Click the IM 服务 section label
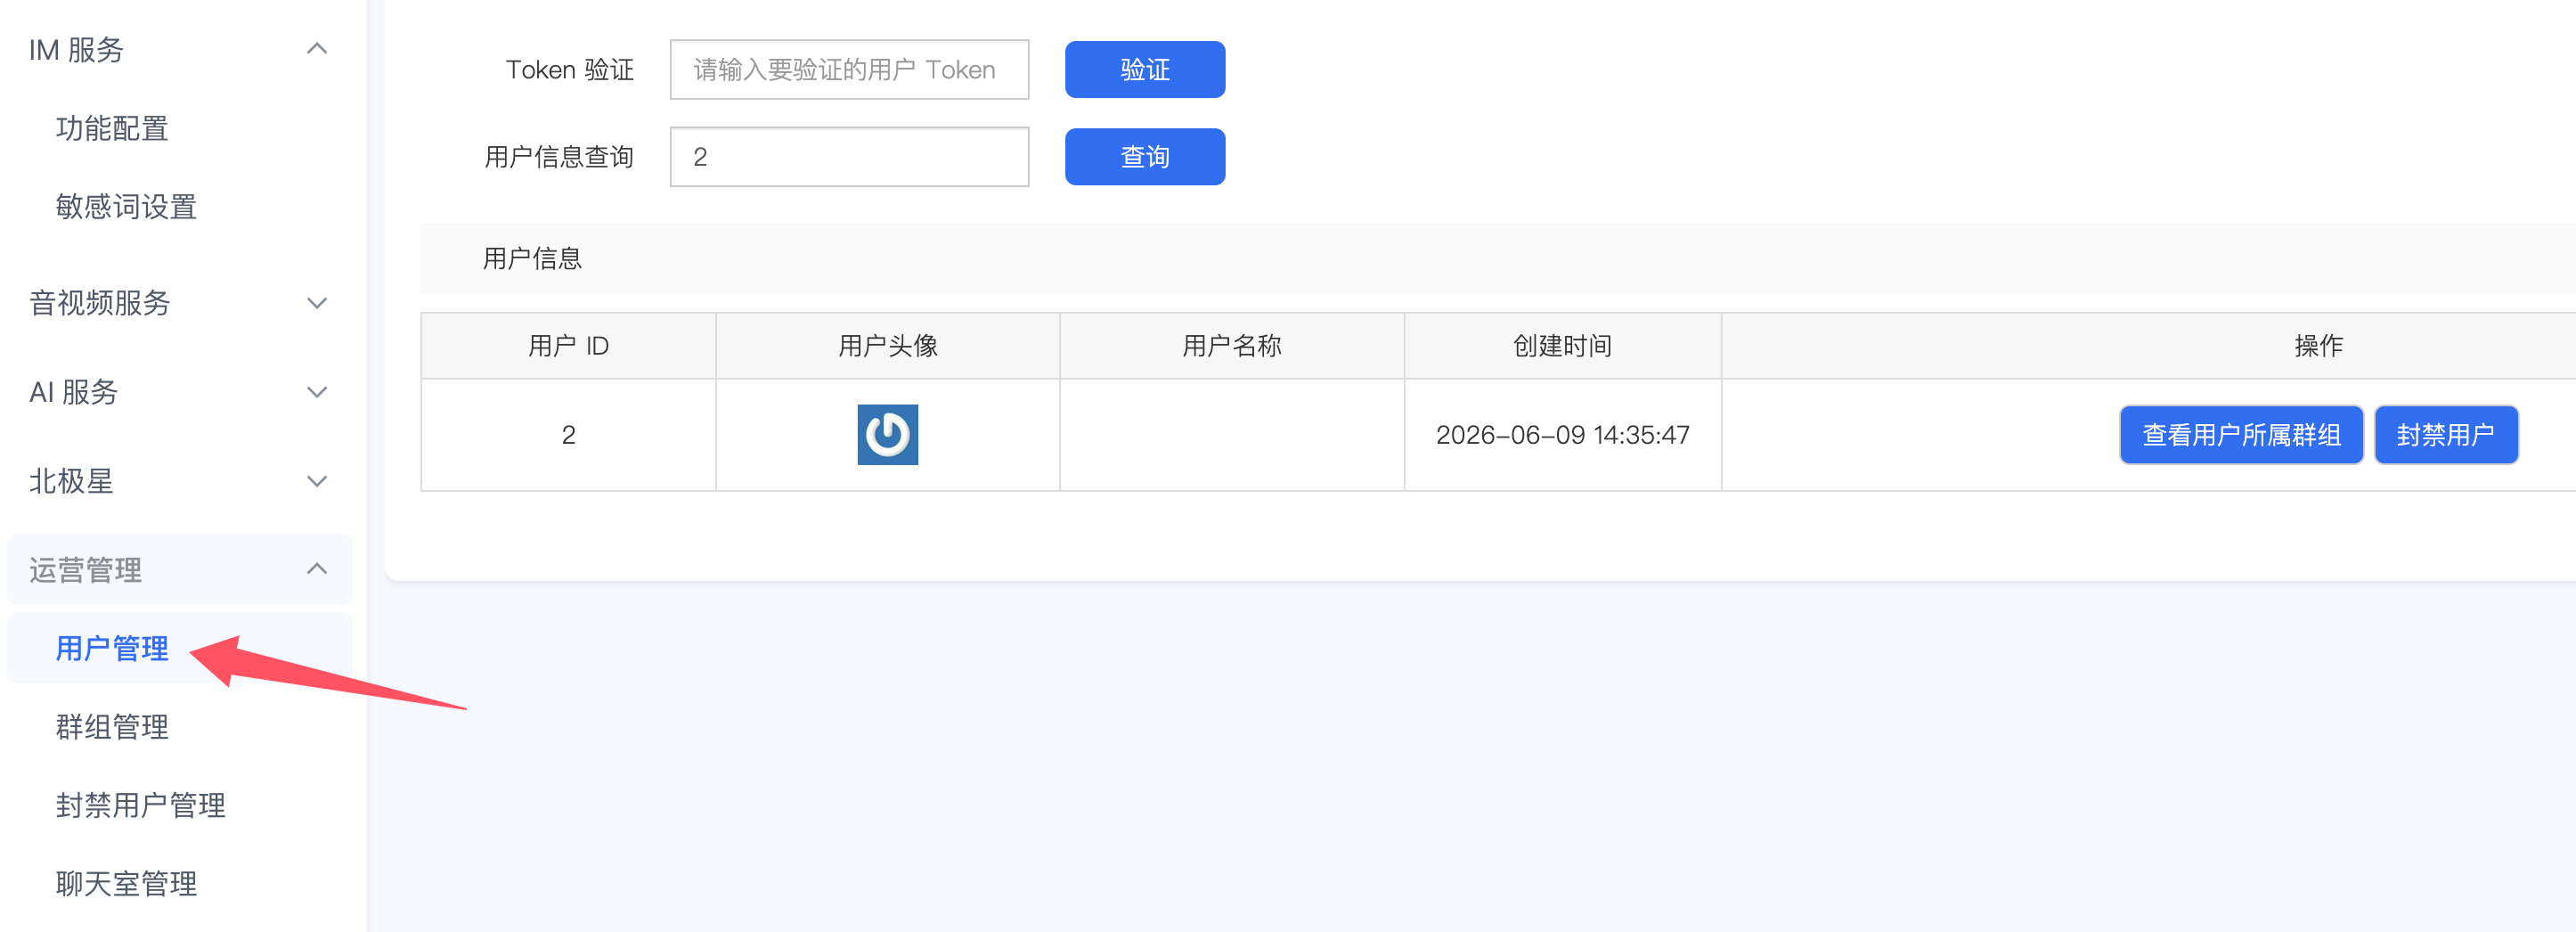The height and width of the screenshot is (932, 2576). pyautogui.click(x=76, y=49)
